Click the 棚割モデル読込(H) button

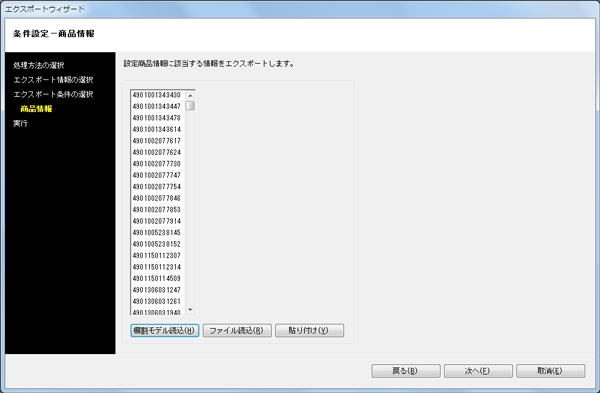coord(165,331)
